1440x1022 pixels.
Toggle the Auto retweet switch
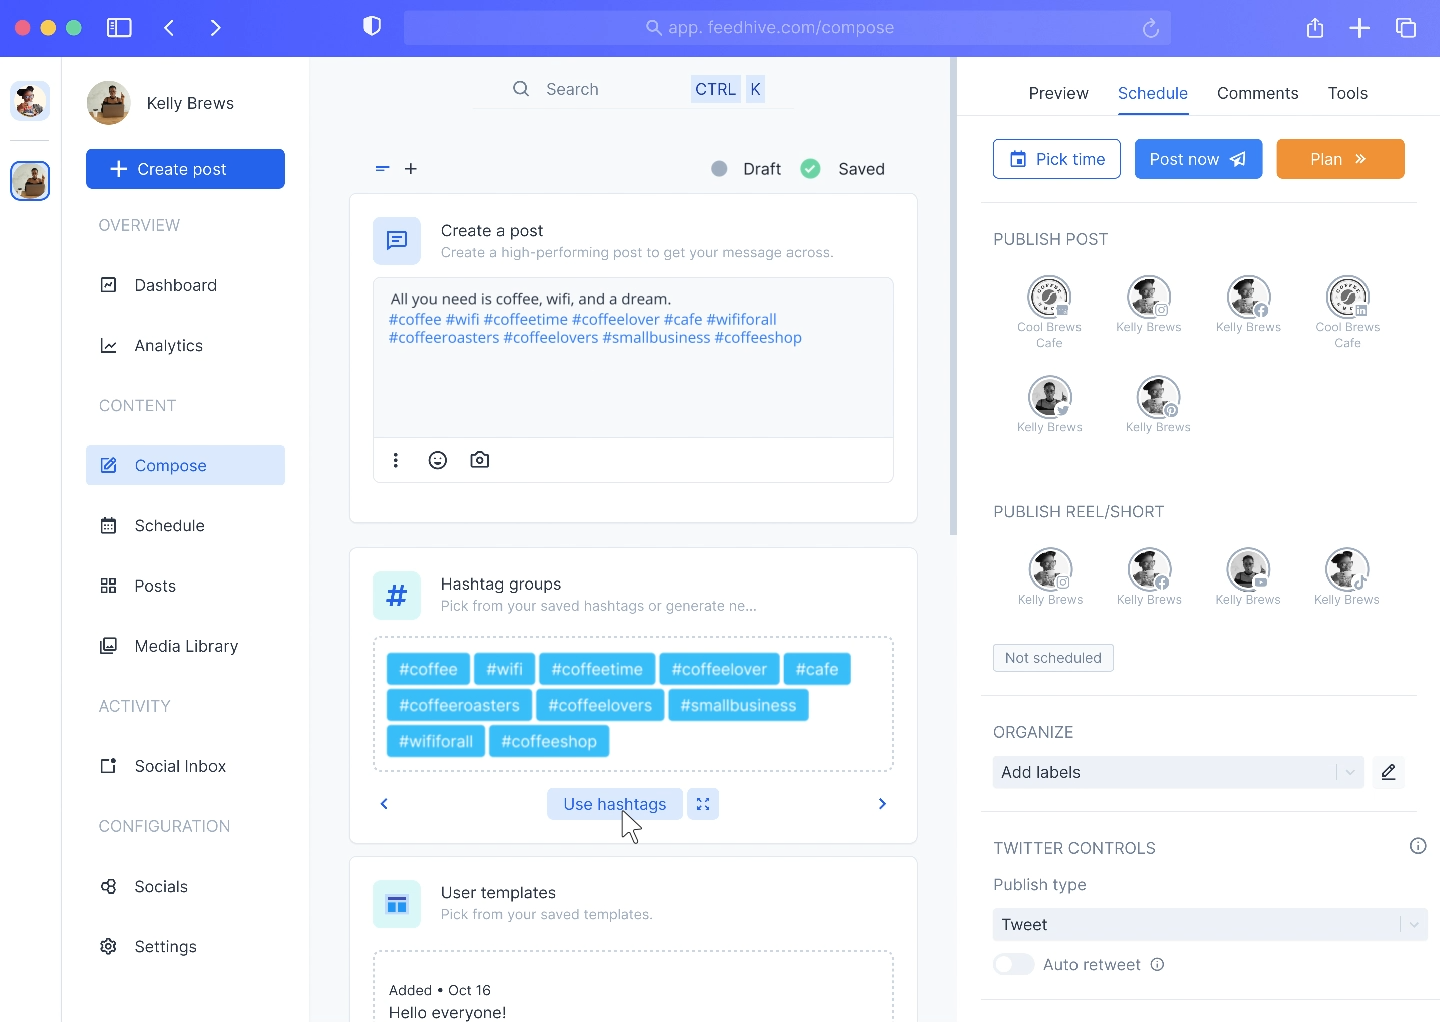pos(1013,965)
